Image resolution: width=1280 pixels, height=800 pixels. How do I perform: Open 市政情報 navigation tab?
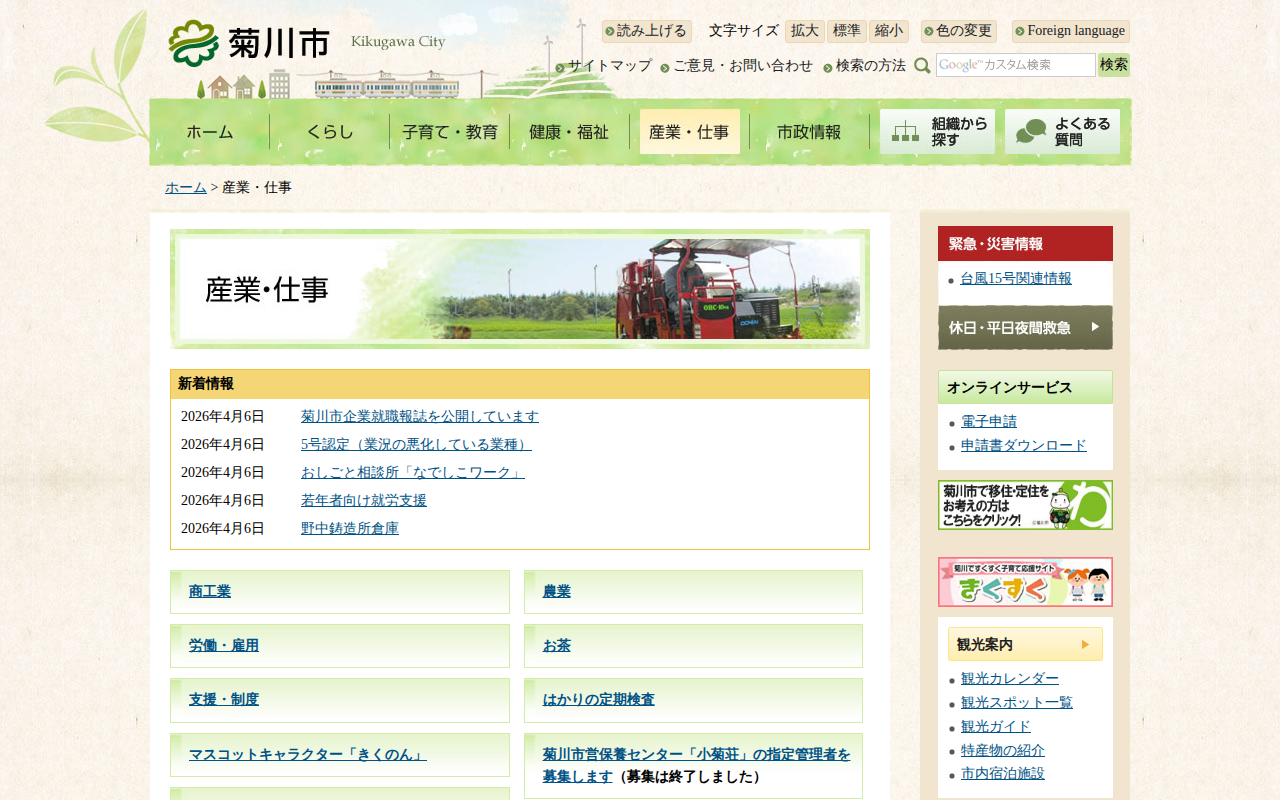(x=809, y=132)
